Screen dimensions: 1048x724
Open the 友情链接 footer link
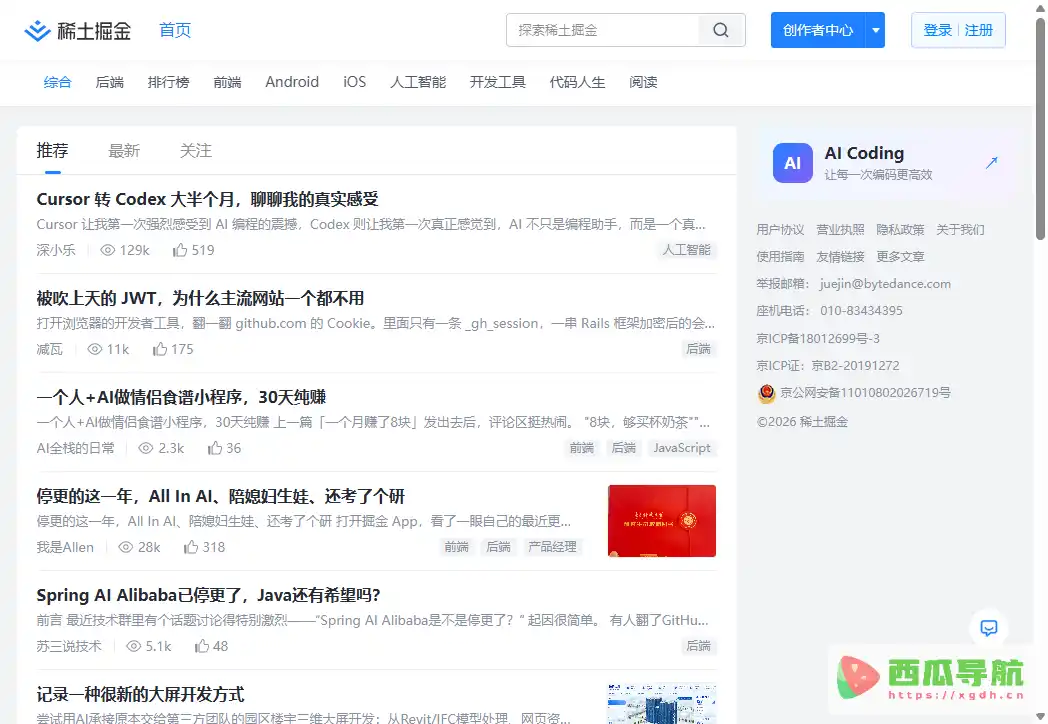click(x=840, y=257)
